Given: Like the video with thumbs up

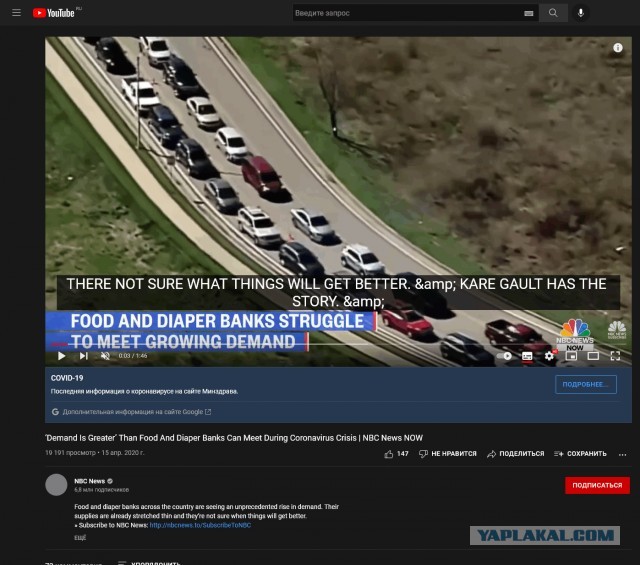Looking at the screenshot, I should pos(389,454).
